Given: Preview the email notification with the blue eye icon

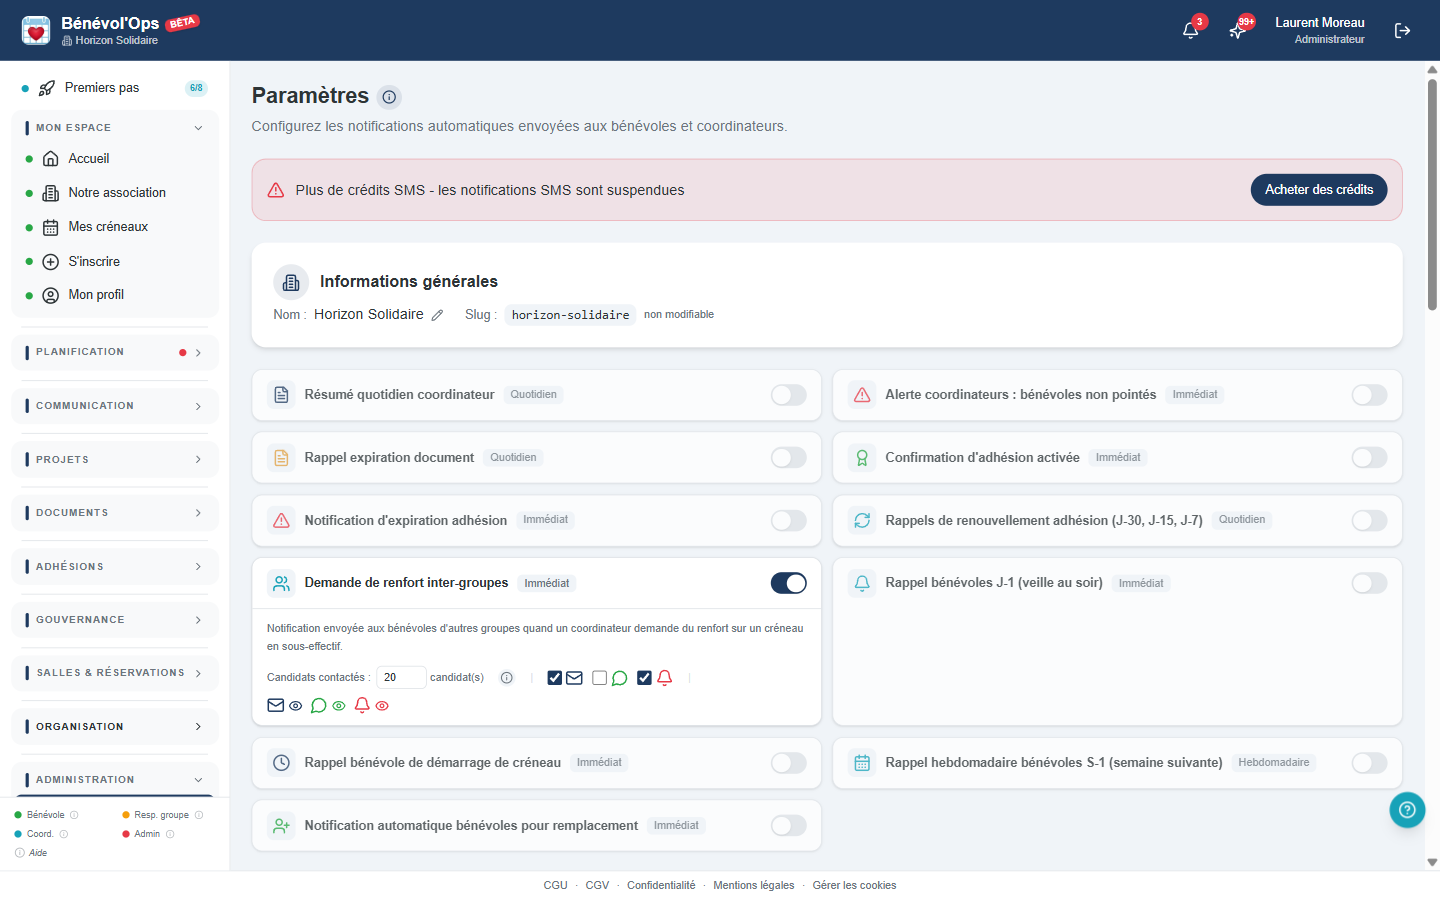Looking at the screenshot, I should click(295, 706).
